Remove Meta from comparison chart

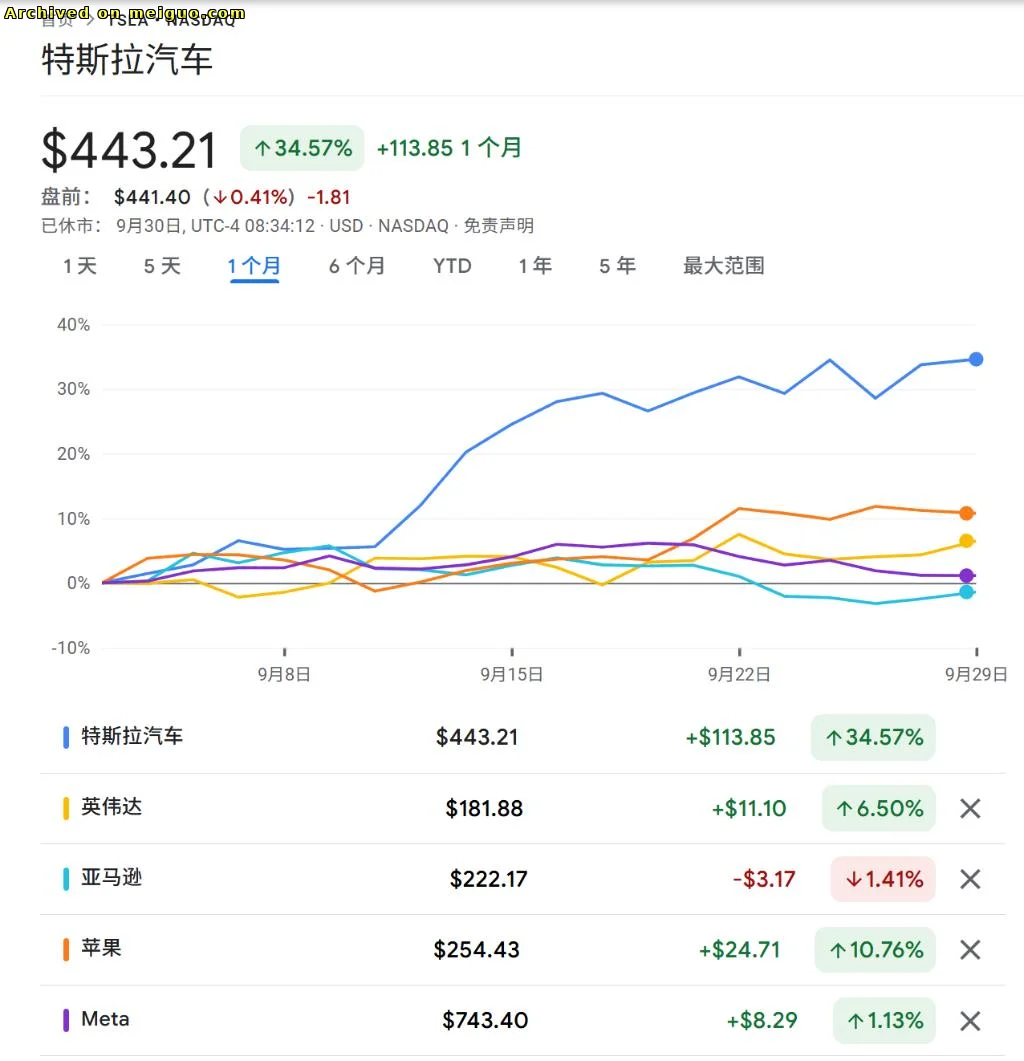[x=969, y=1021]
